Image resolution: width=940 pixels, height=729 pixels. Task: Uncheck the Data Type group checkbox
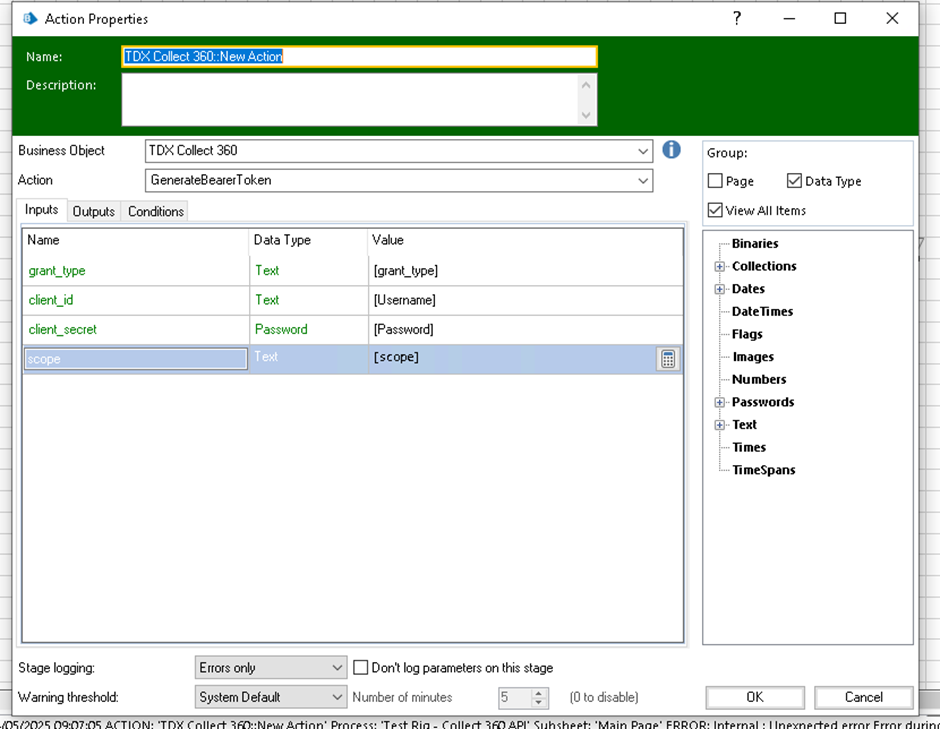tap(794, 181)
